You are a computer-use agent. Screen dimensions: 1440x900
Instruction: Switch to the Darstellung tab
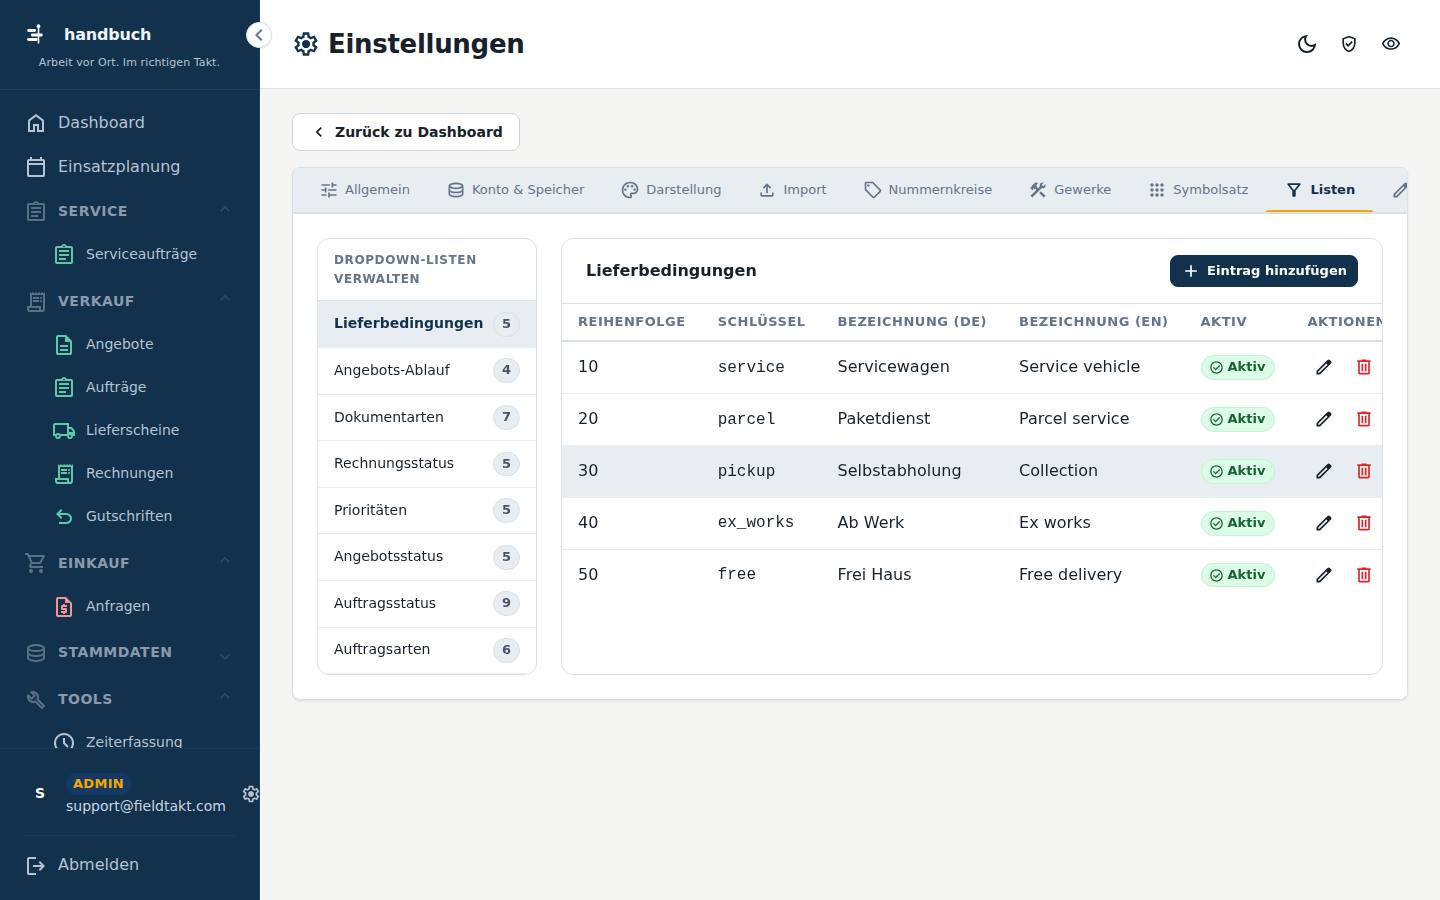coord(671,190)
